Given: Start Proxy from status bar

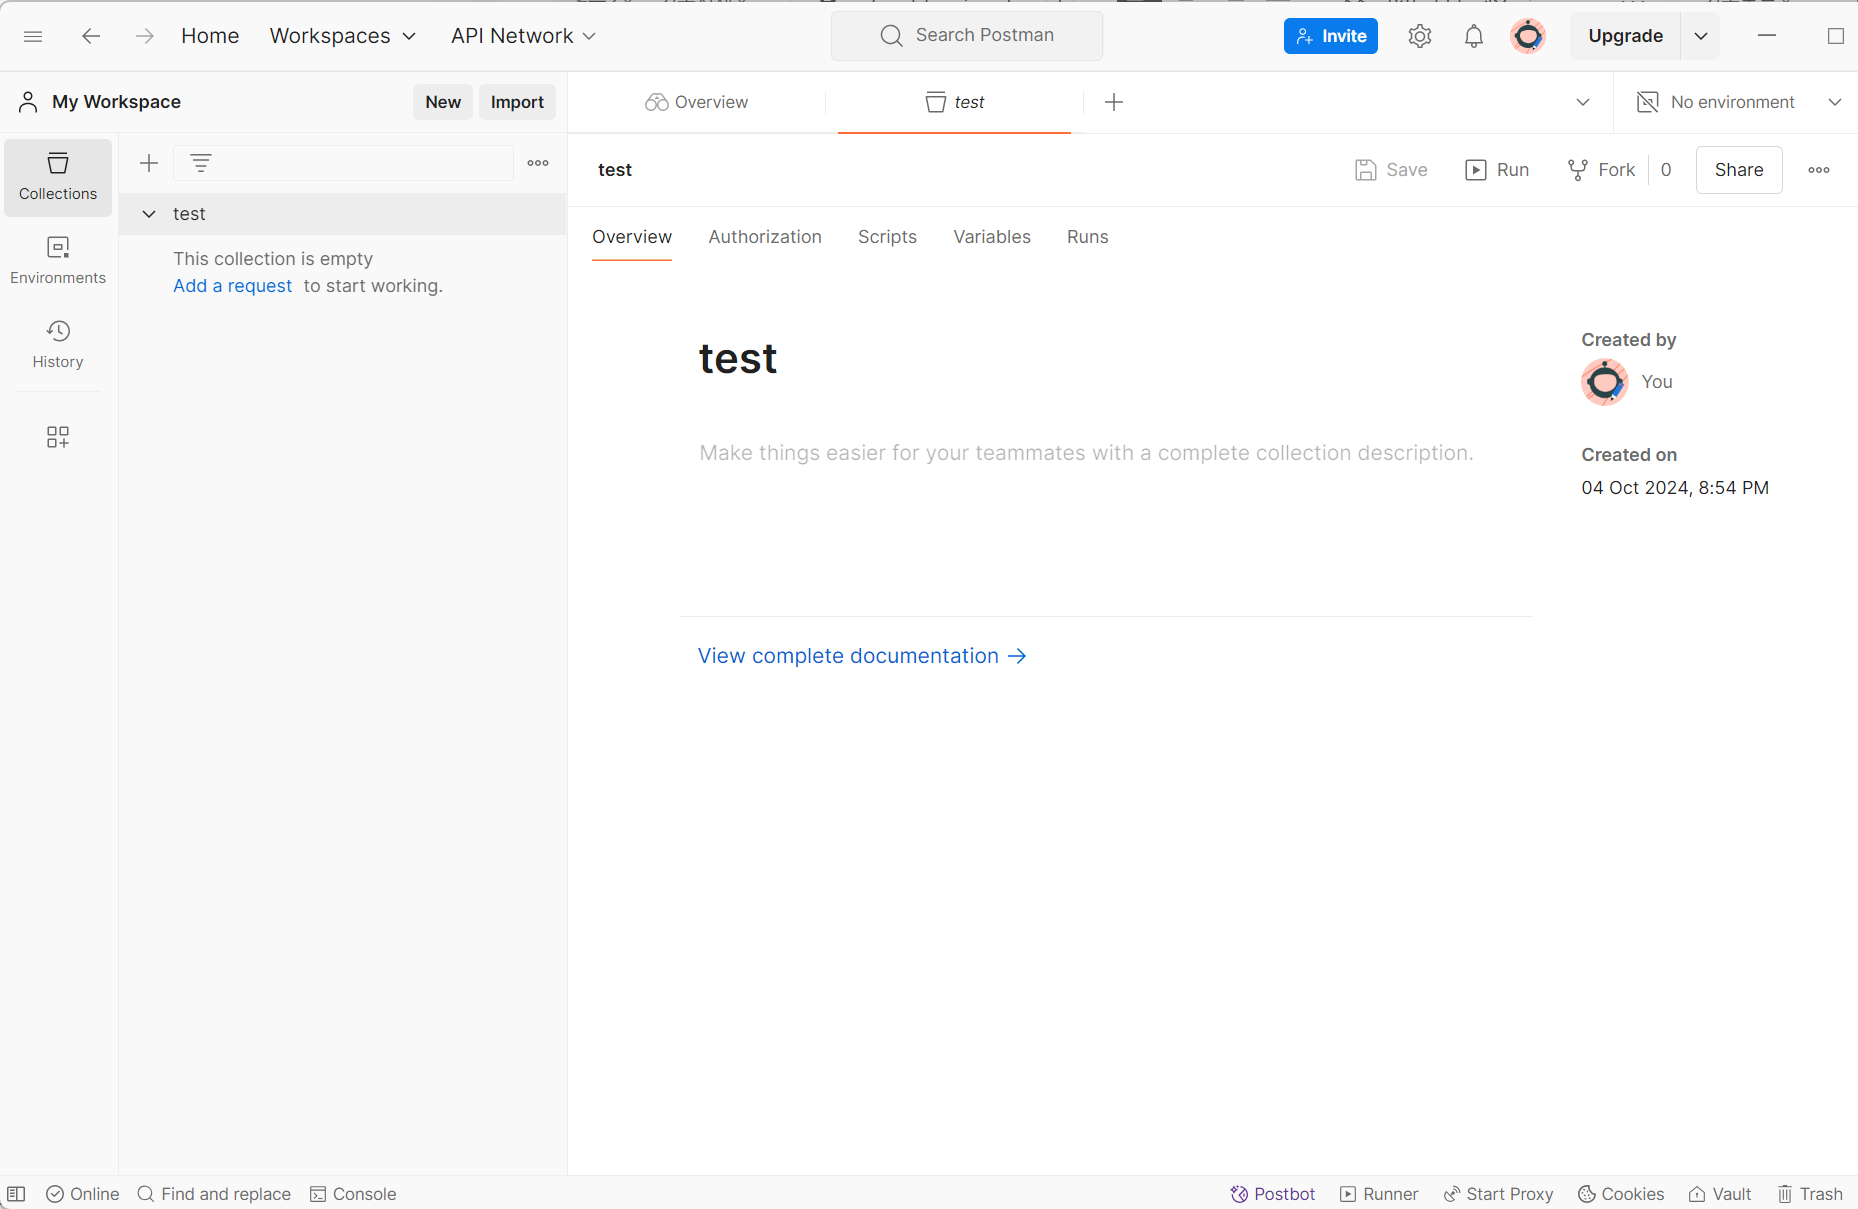Looking at the screenshot, I should pyautogui.click(x=1498, y=1194).
